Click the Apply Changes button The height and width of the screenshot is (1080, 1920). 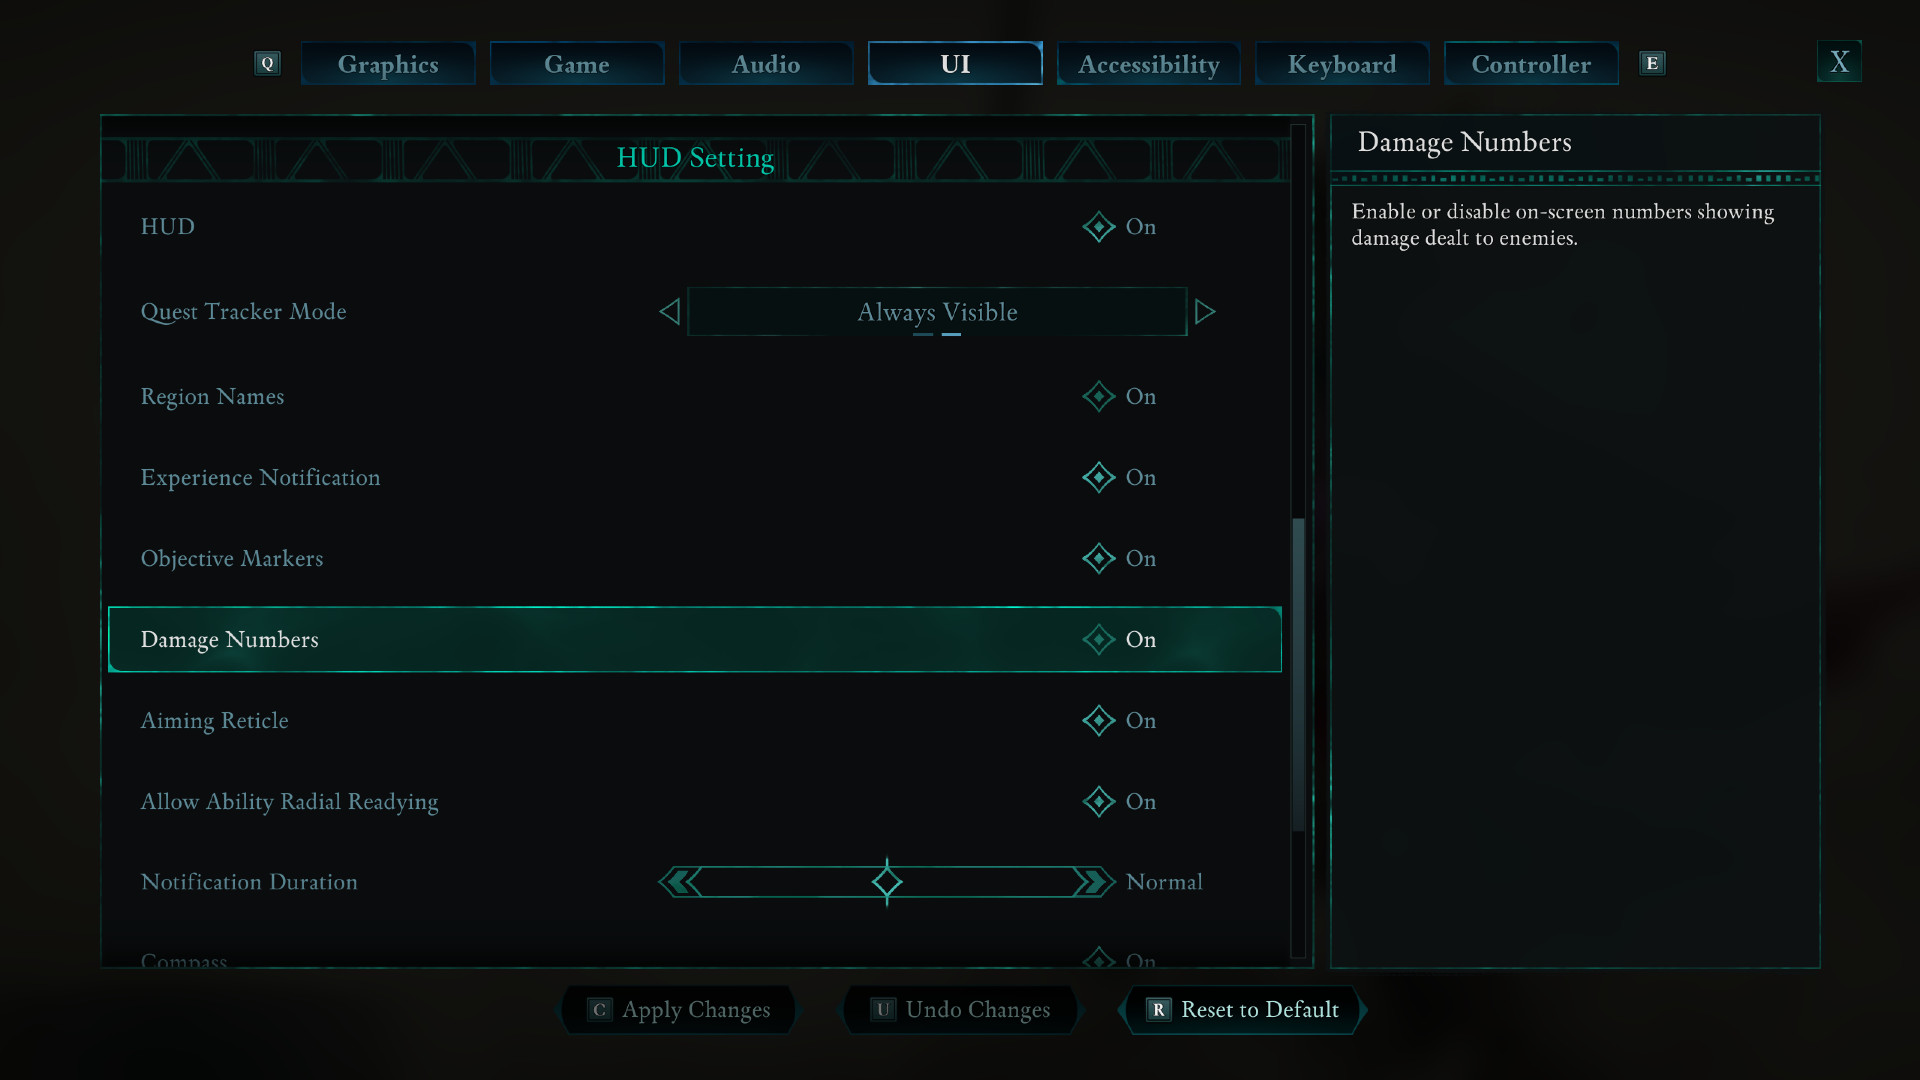679,1009
